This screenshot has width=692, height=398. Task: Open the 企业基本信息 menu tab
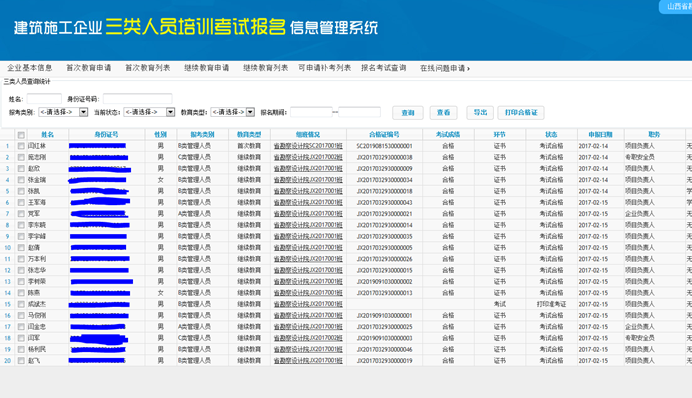point(30,68)
